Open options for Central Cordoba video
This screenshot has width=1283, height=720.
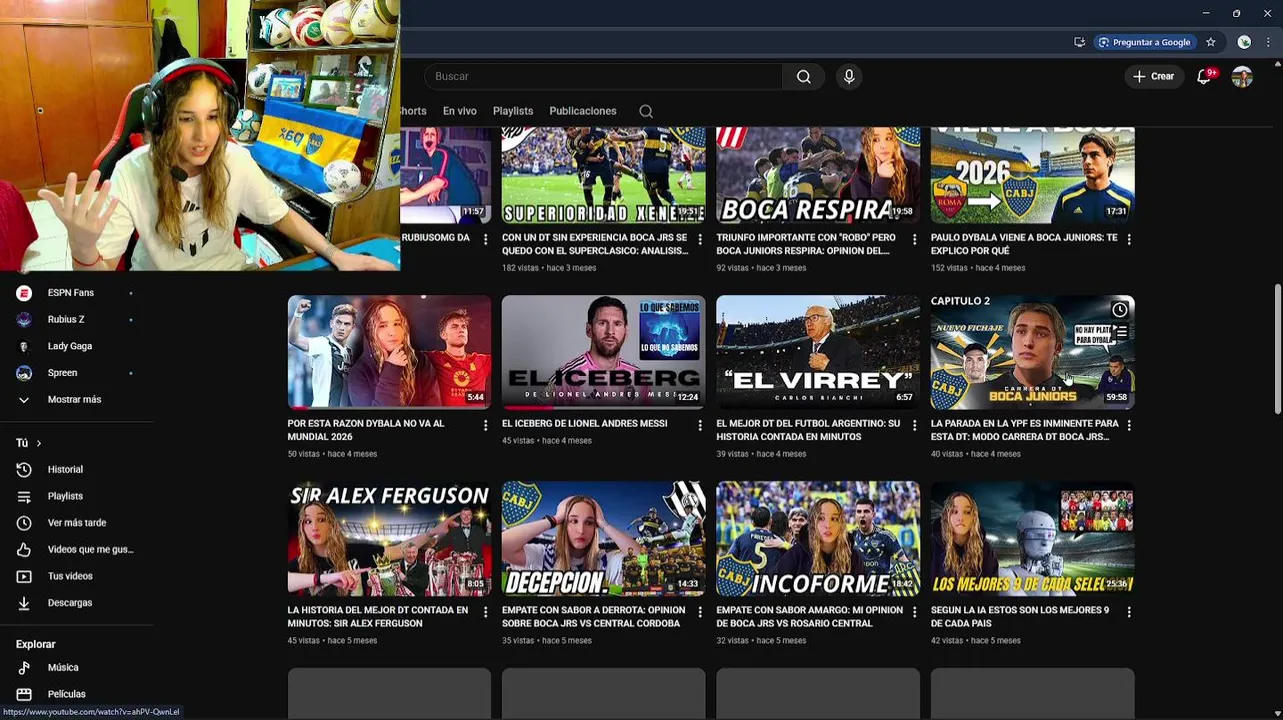[700, 612]
